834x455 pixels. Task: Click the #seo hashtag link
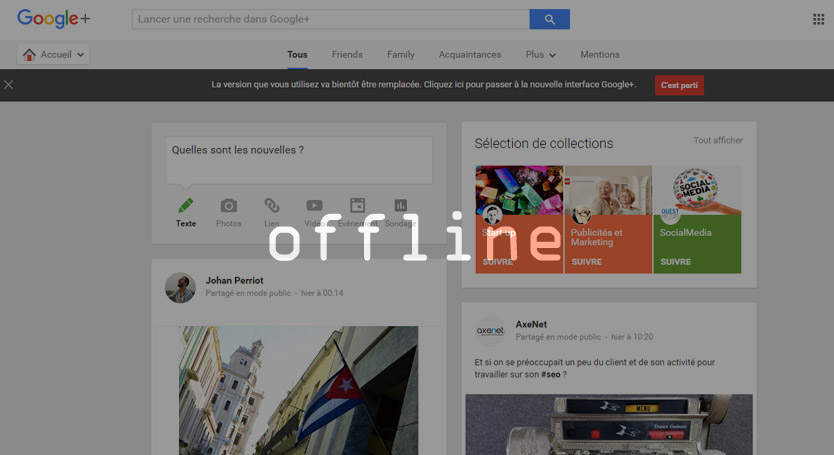551,375
